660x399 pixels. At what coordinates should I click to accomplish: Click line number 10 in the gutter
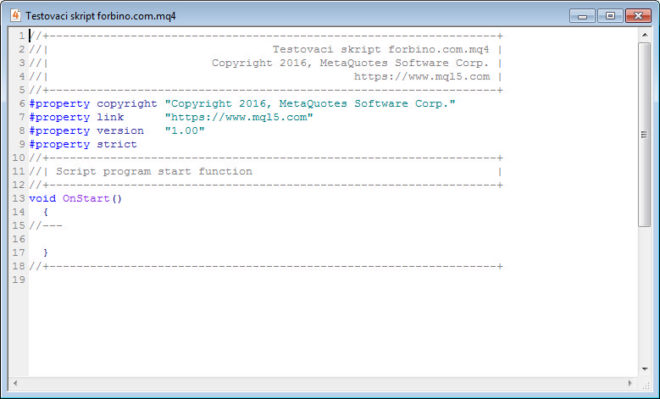(x=19, y=158)
